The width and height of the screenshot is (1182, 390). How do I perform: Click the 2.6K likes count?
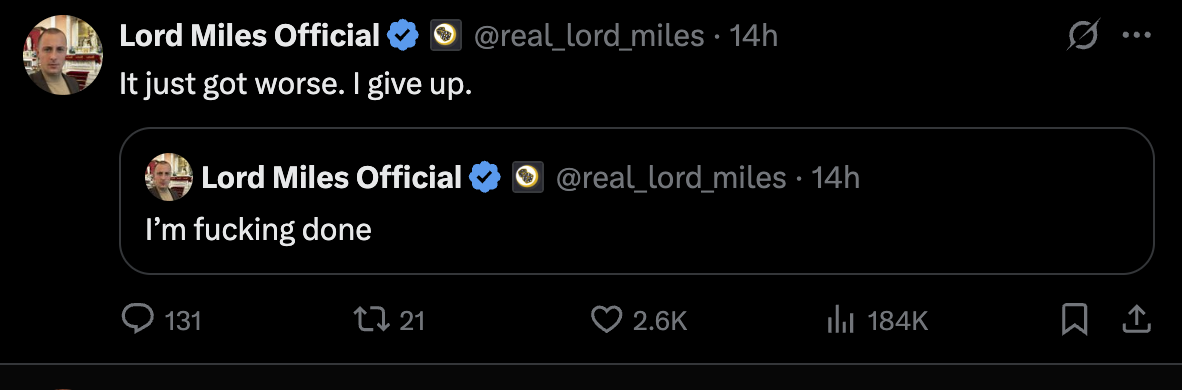(660, 321)
